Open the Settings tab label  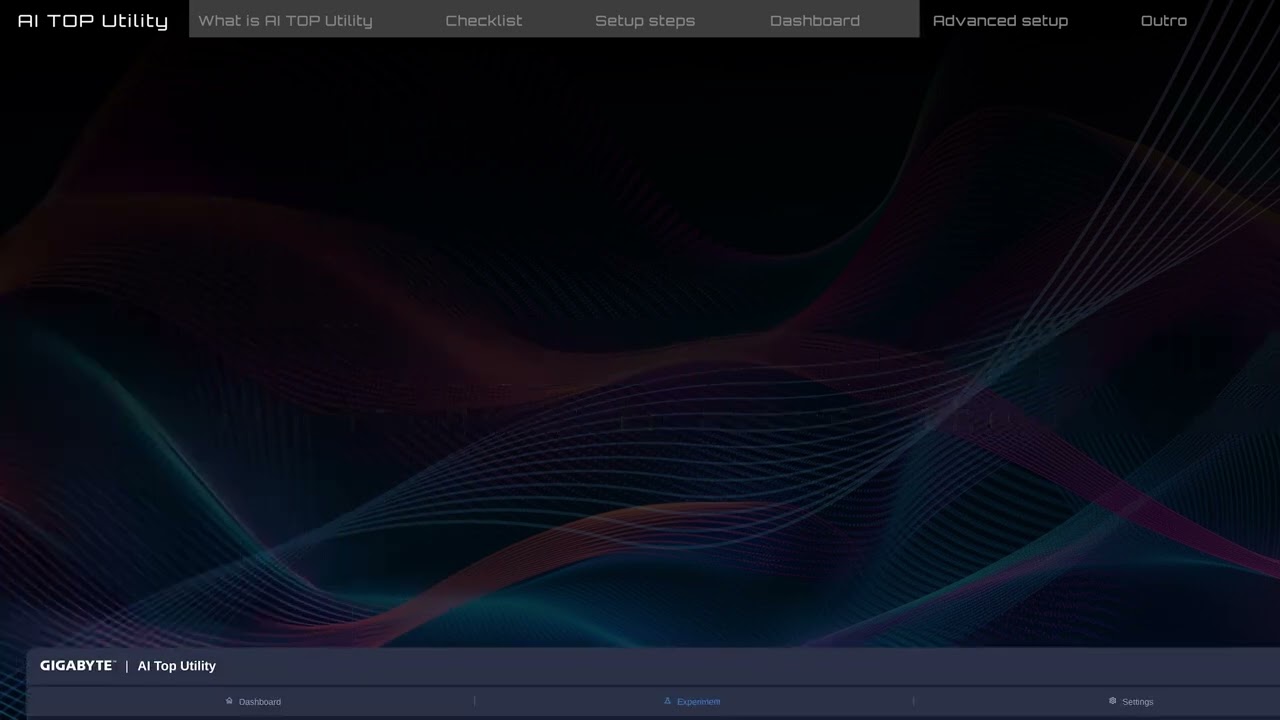click(x=1137, y=702)
